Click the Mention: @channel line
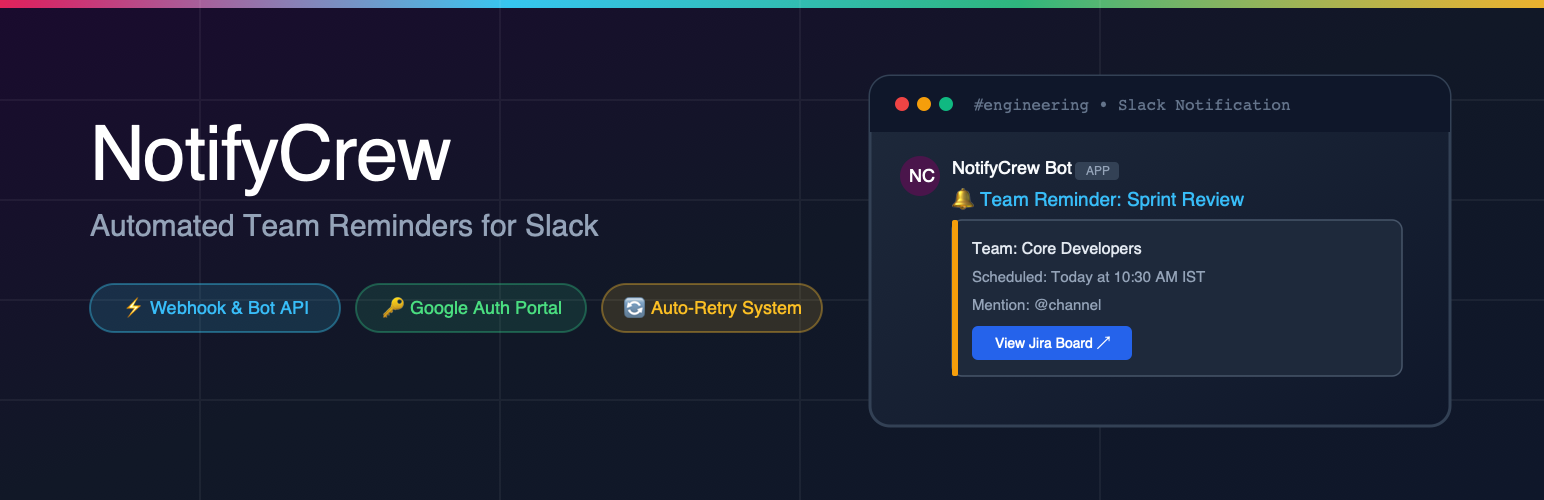This screenshot has height=500, width=1544. pyautogui.click(x=1037, y=305)
